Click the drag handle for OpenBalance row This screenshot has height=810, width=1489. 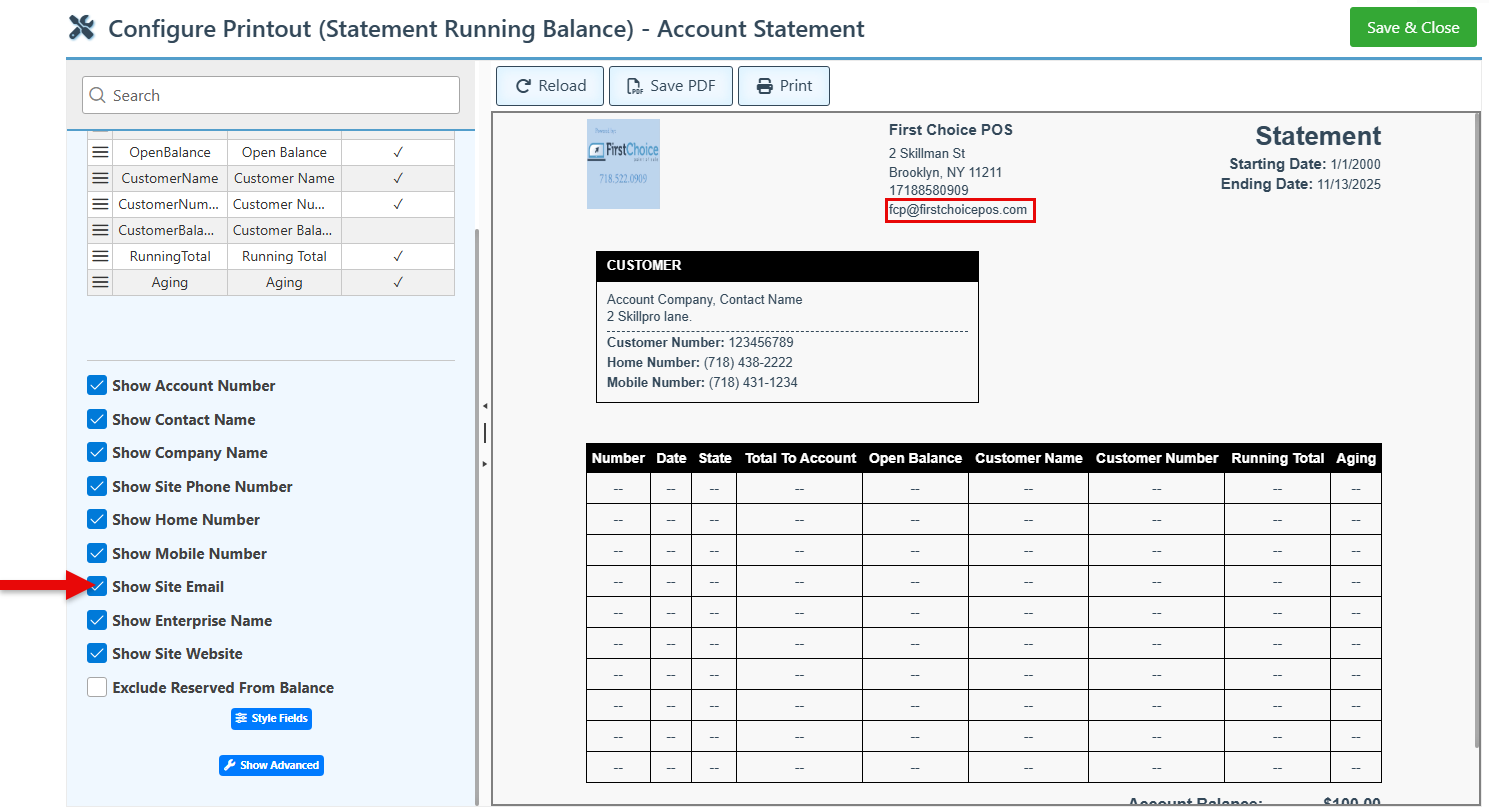click(100, 152)
